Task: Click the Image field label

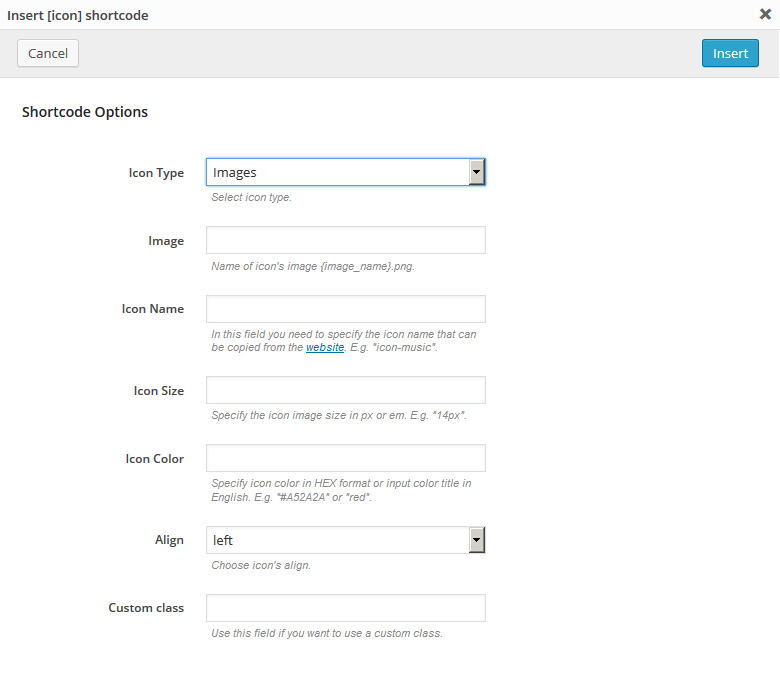Action: 166,241
